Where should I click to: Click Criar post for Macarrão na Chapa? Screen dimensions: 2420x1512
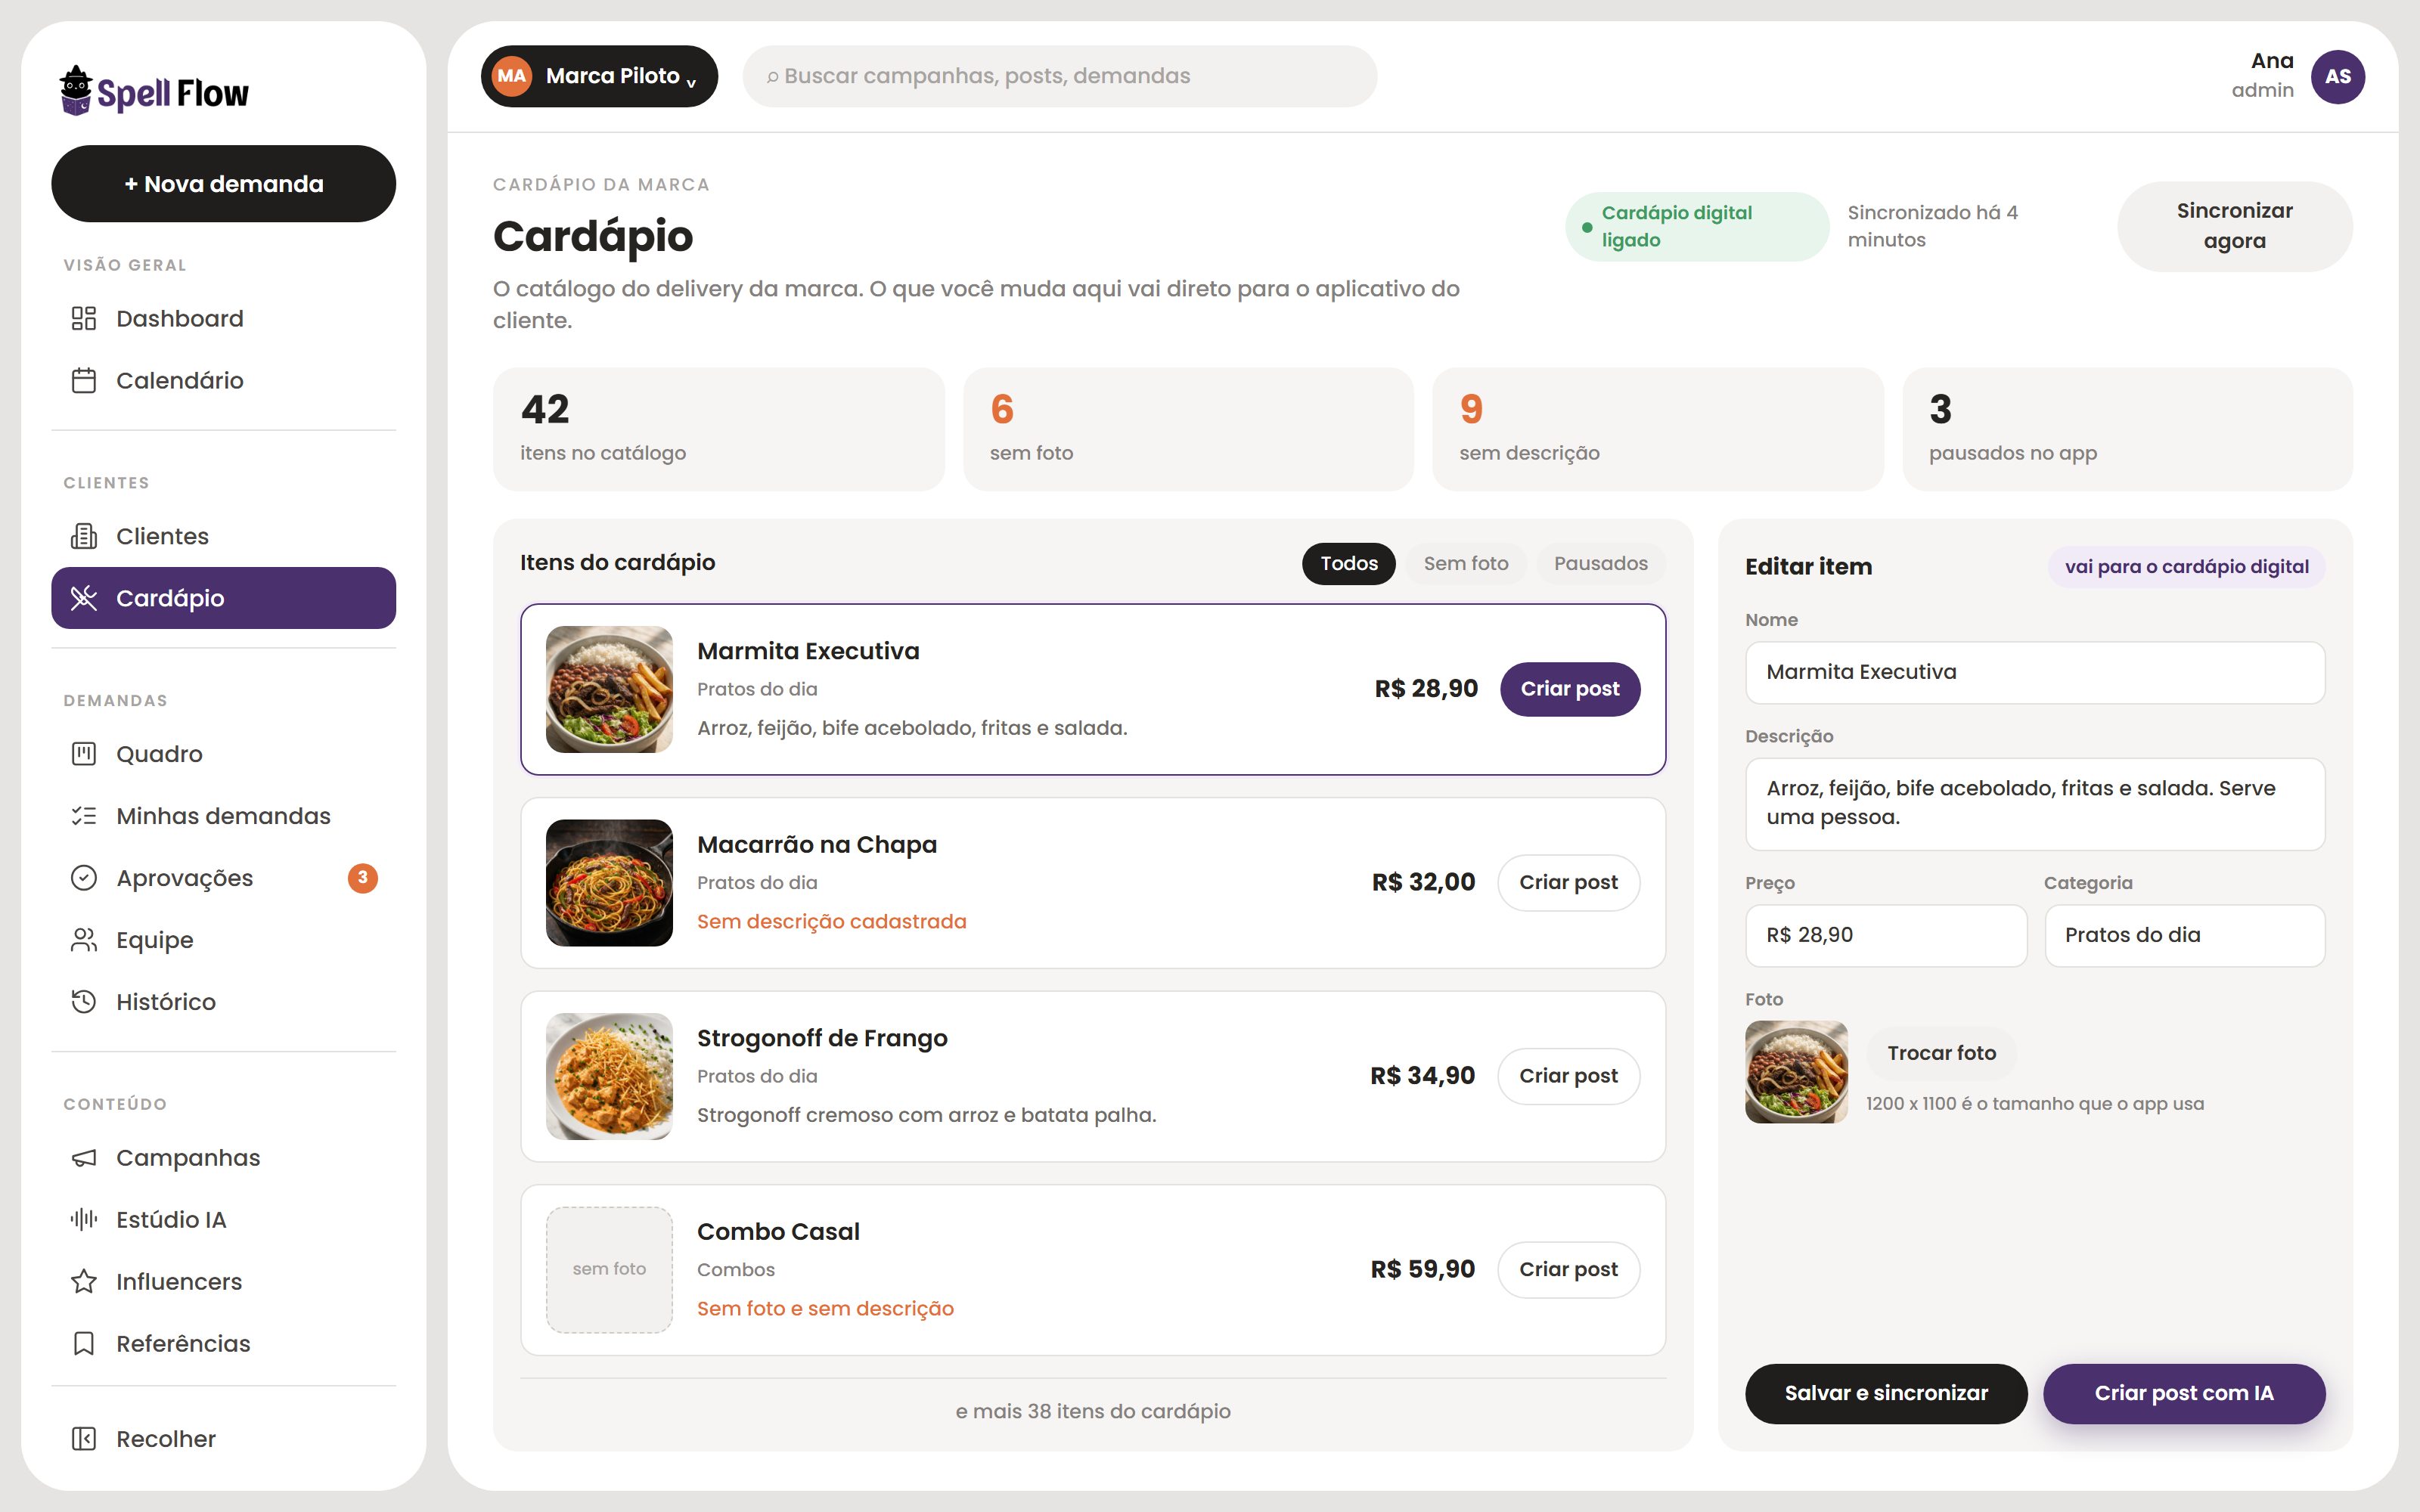pos(1568,883)
